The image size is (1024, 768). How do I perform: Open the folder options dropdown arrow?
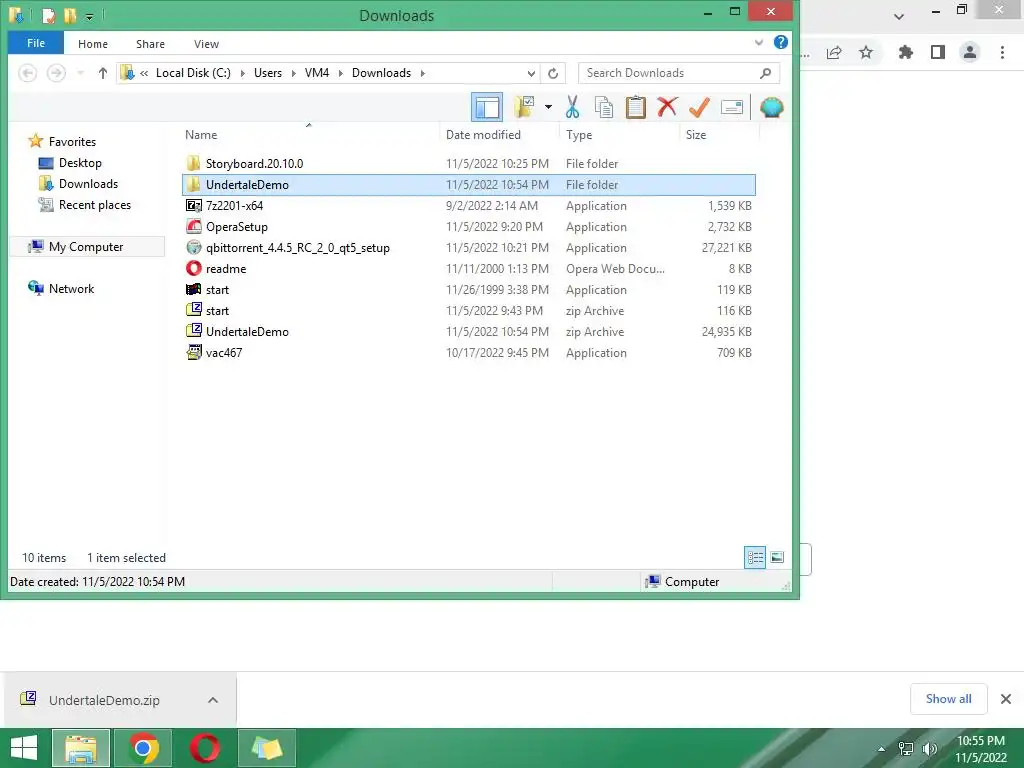548,107
